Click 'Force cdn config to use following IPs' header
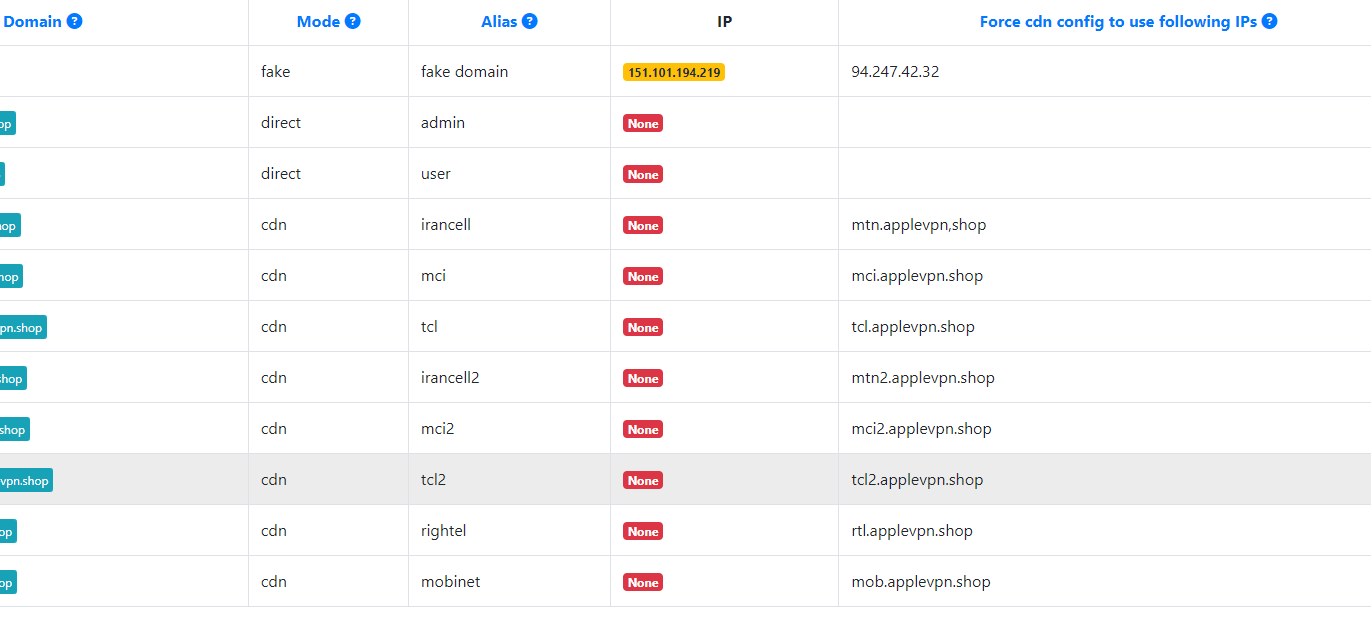 click(1119, 21)
